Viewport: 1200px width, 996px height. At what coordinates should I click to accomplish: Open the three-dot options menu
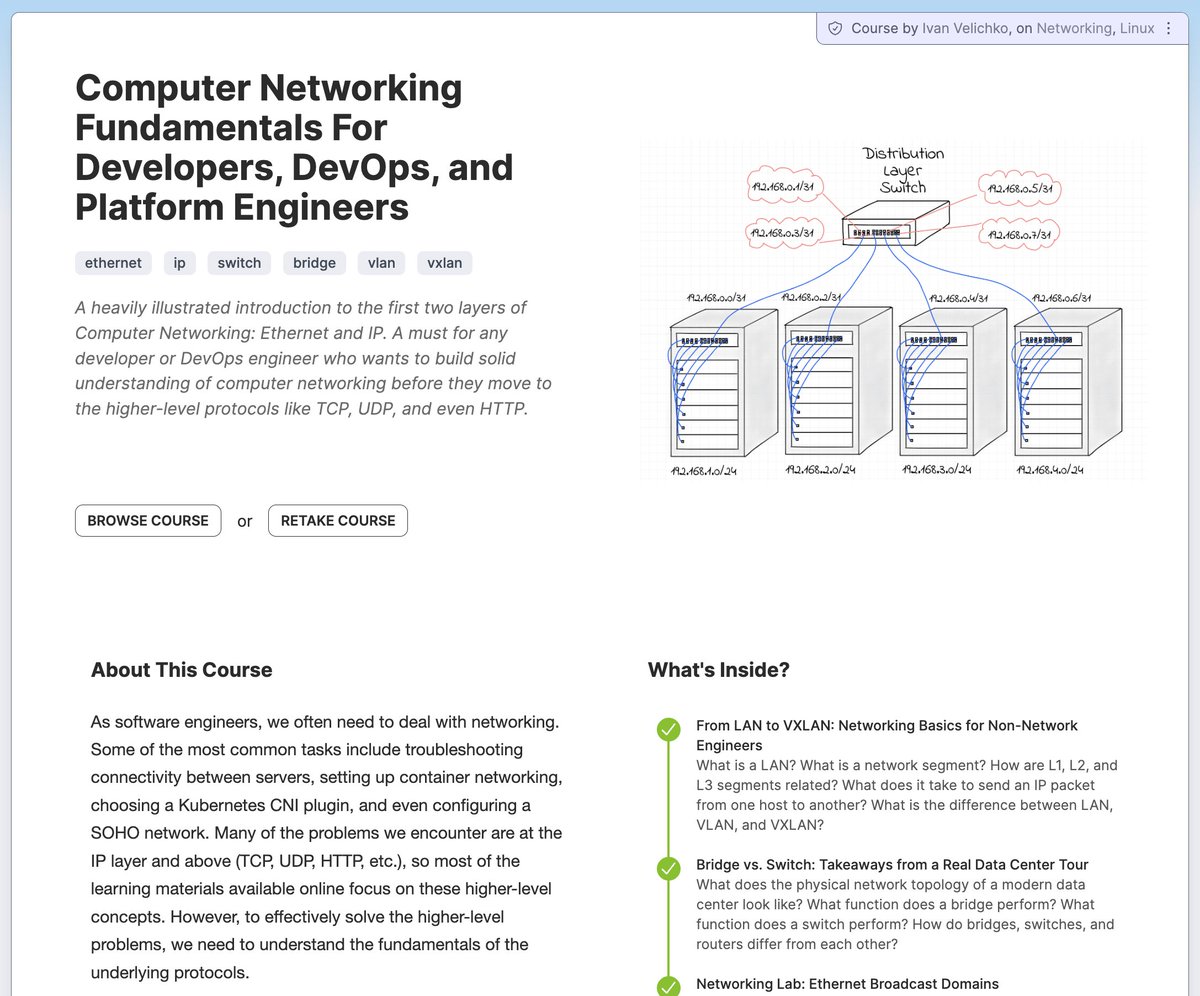tap(1168, 29)
